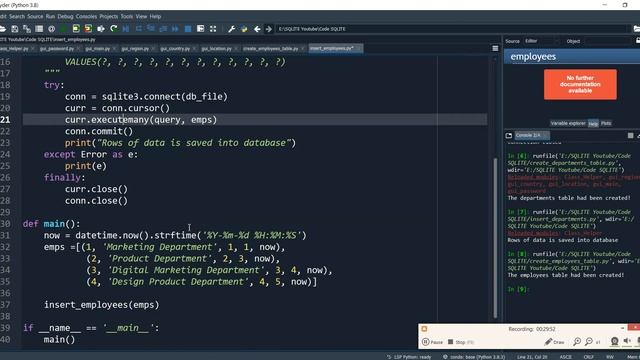The width and height of the screenshot is (640, 360).
Task: Go back with left arrow icon
Action: (x=257, y=29)
